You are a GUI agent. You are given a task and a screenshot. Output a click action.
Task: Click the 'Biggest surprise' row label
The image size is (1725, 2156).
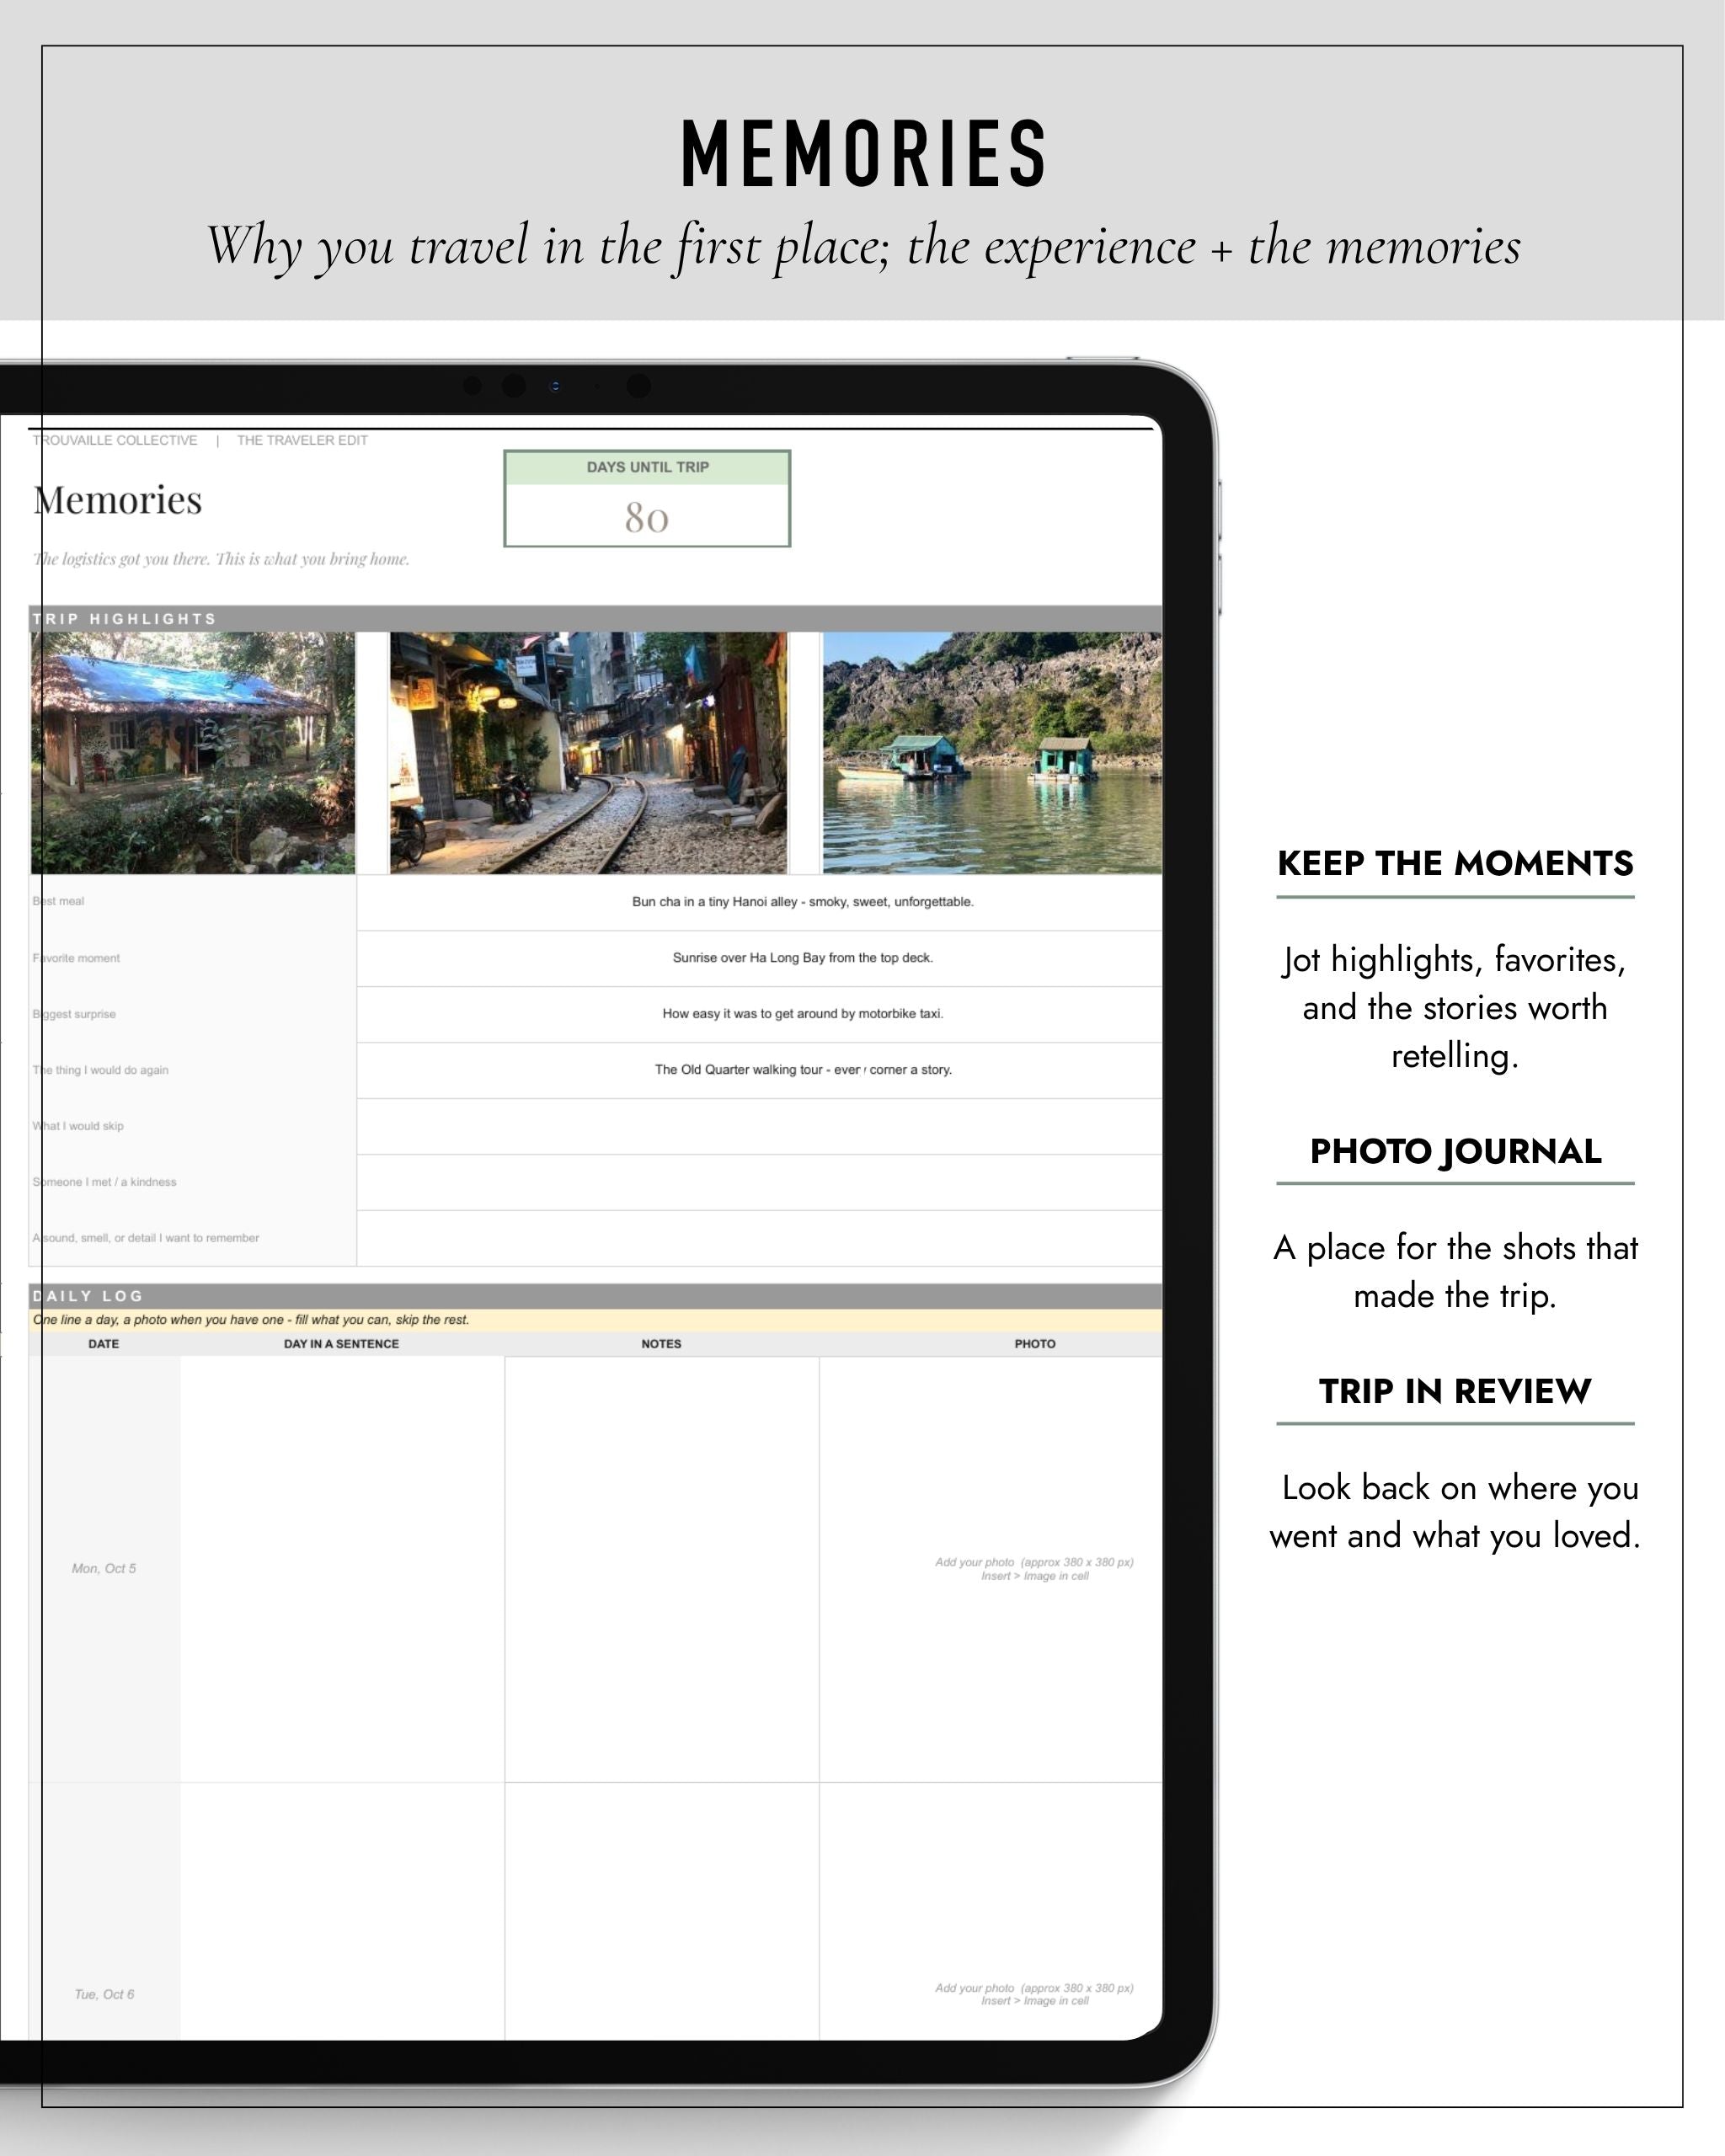[x=74, y=1014]
